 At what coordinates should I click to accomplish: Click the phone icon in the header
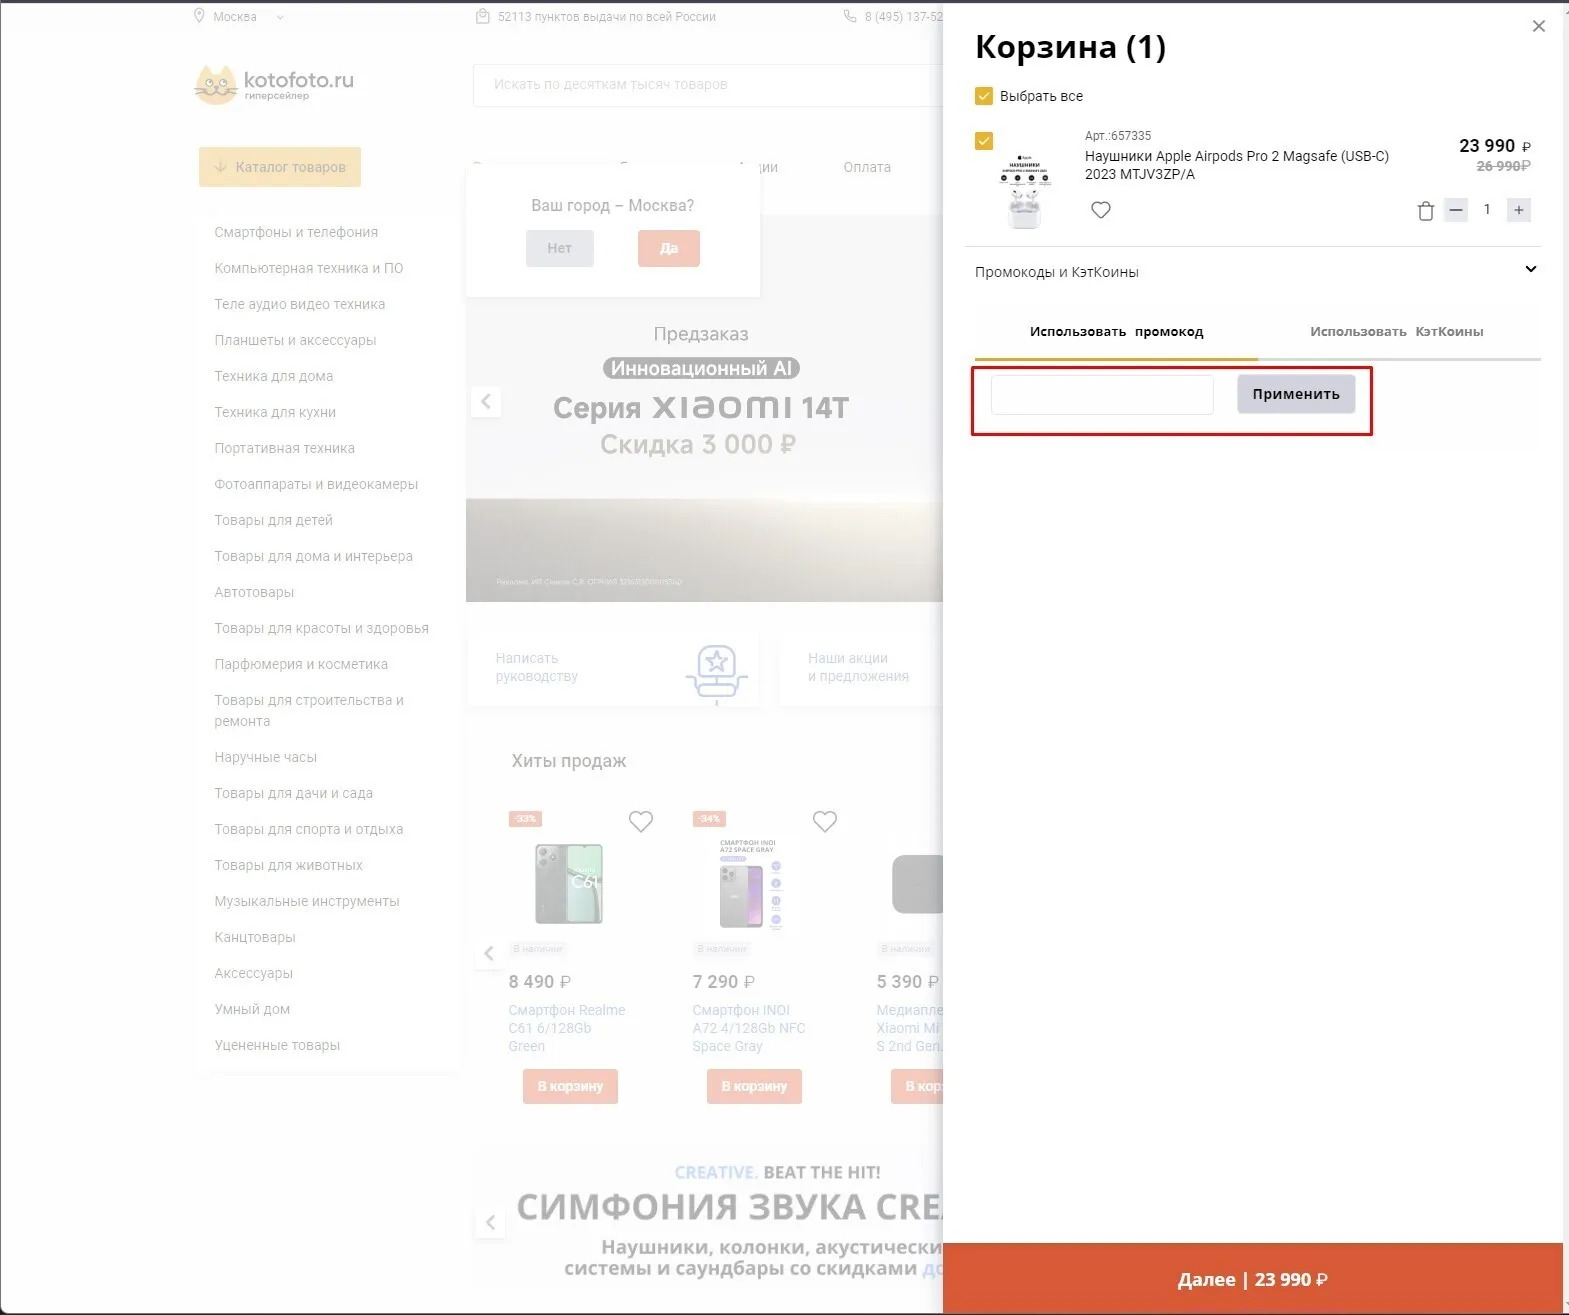pyautogui.click(x=850, y=16)
